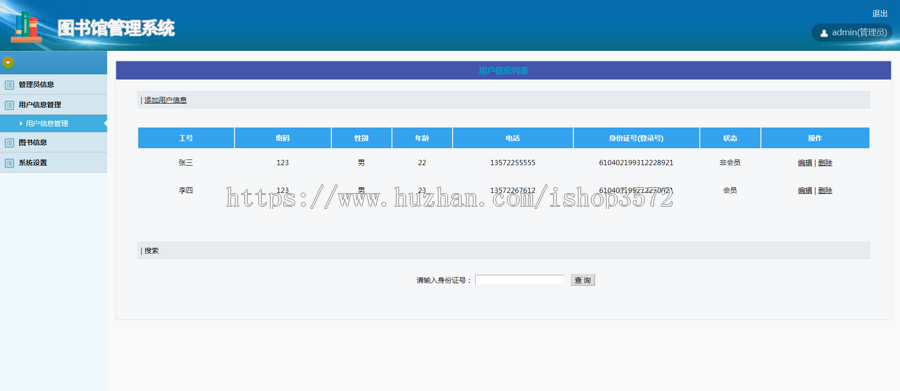Click the 状态 column header
This screenshot has height=391, width=900.
tap(730, 138)
